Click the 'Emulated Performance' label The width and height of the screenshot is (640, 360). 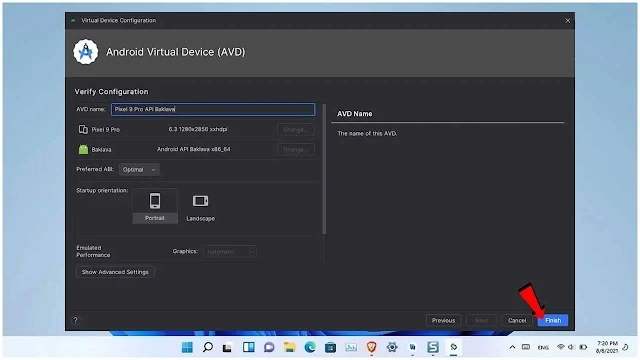tap(93, 251)
